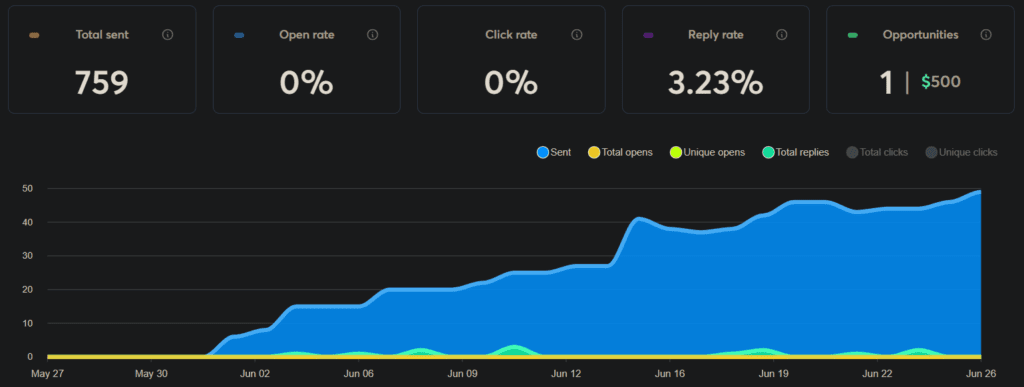Screen dimensions: 1024x387
Task: Click the info icon beside Open rate
Action: (x=372, y=35)
